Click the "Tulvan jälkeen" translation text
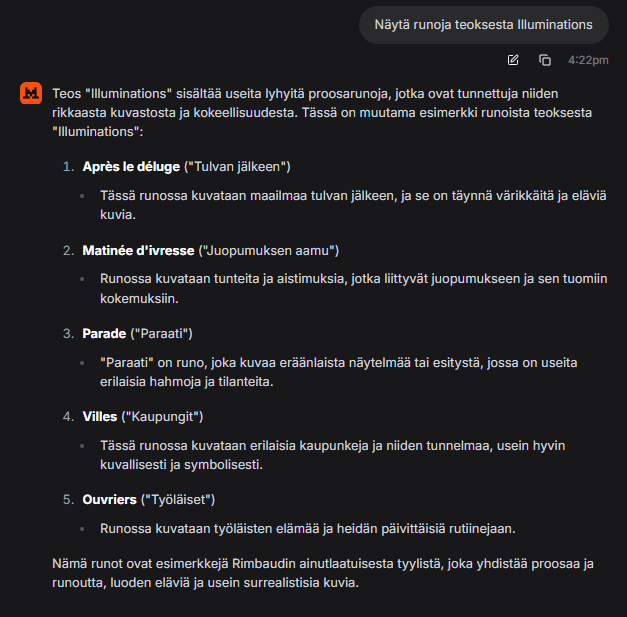The width and height of the screenshot is (627, 617). [237, 166]
